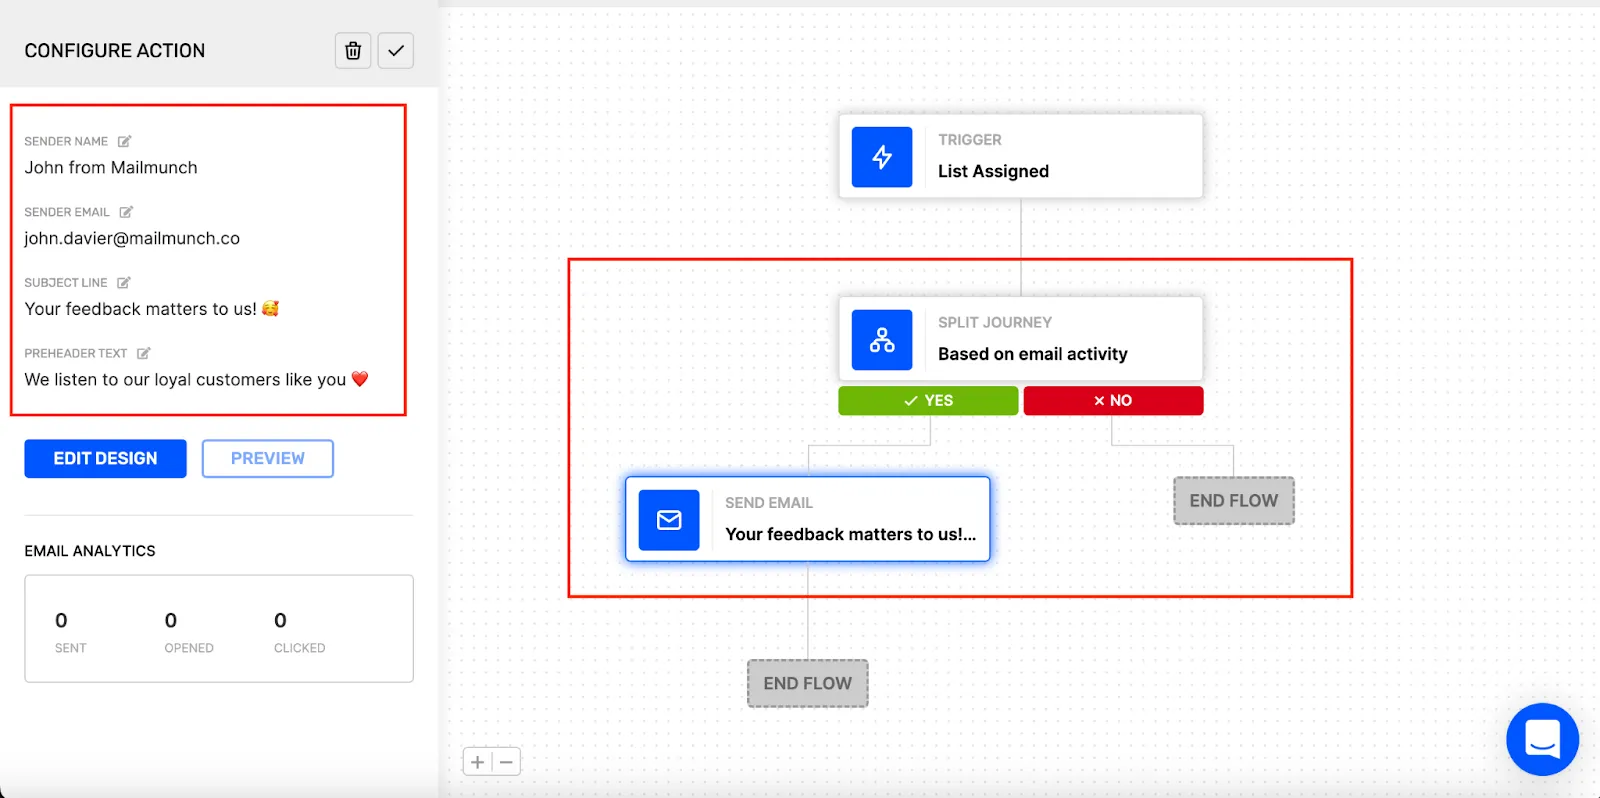This screenshot has height=798, width=1600.
Task: Open email PREVIEW
Action: coord(268,458)
